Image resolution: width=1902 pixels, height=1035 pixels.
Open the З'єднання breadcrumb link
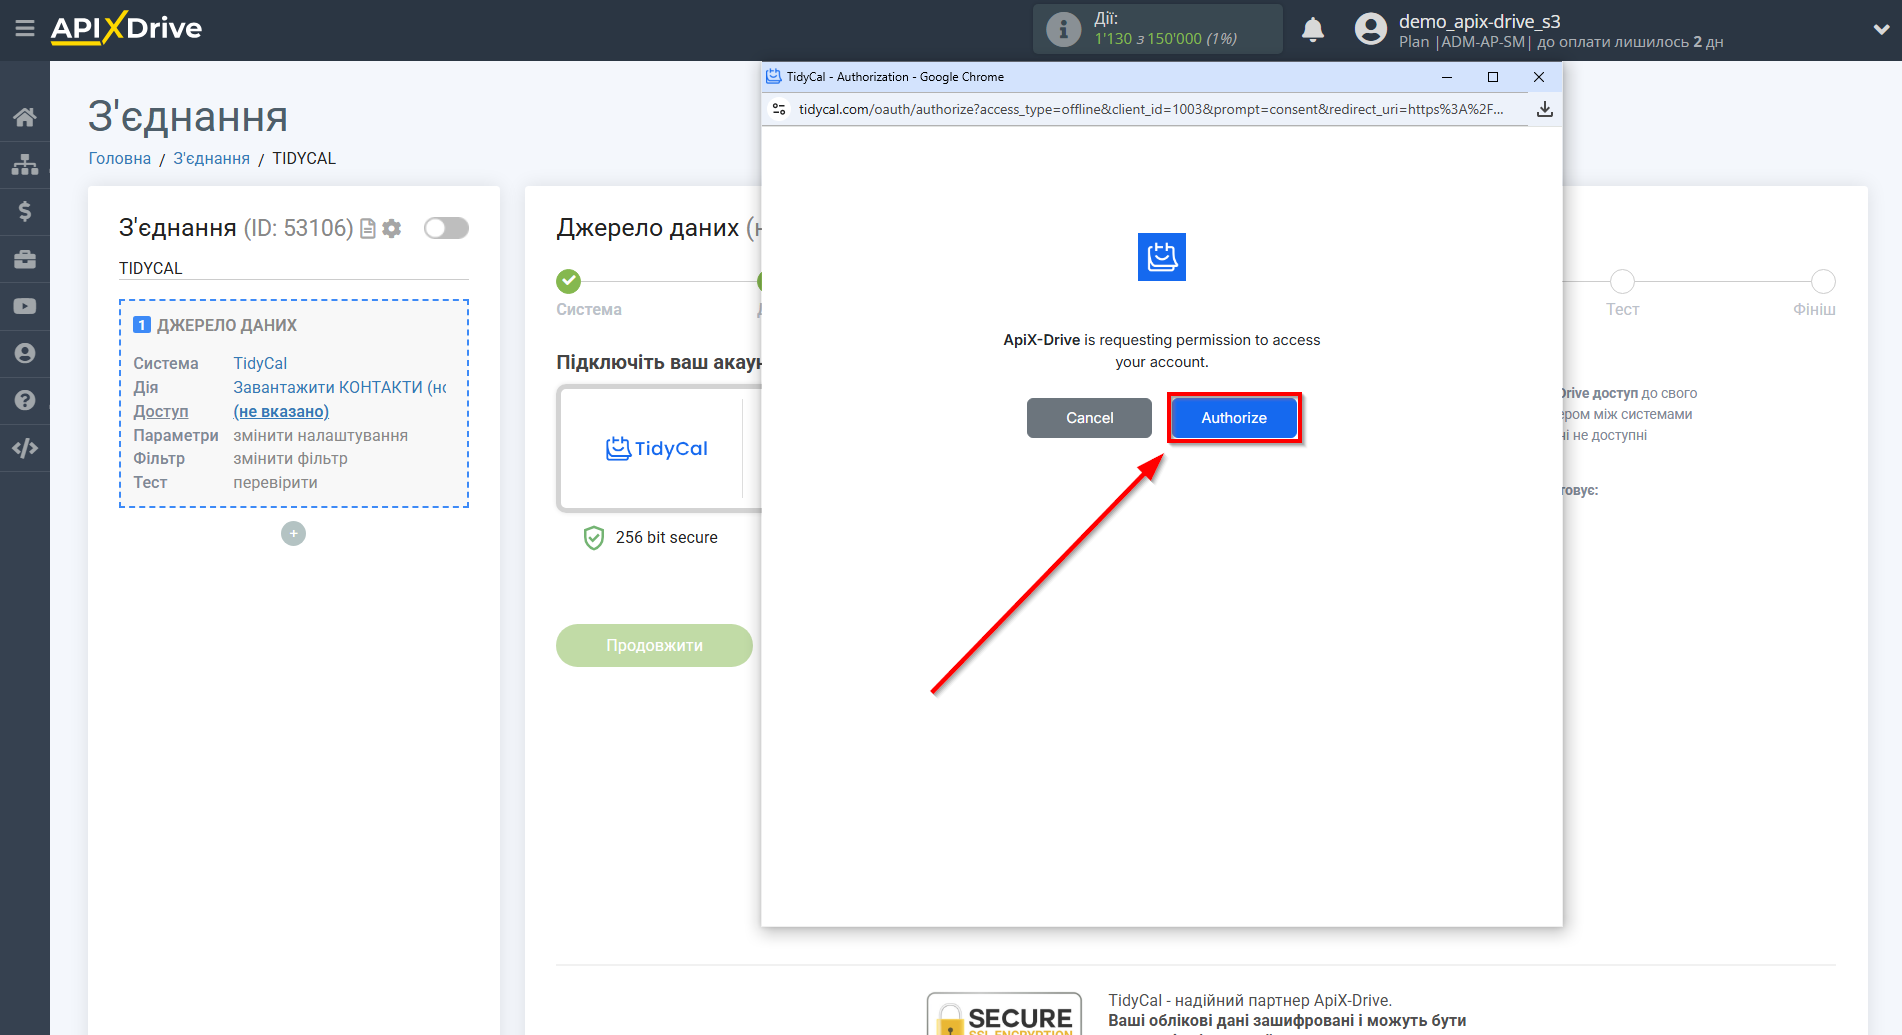(x=211, y=158)
